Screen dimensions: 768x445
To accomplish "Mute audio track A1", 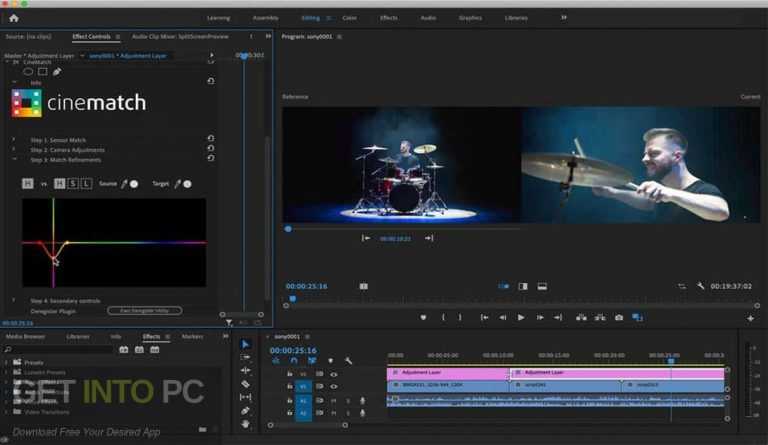I will pos(335,401).
